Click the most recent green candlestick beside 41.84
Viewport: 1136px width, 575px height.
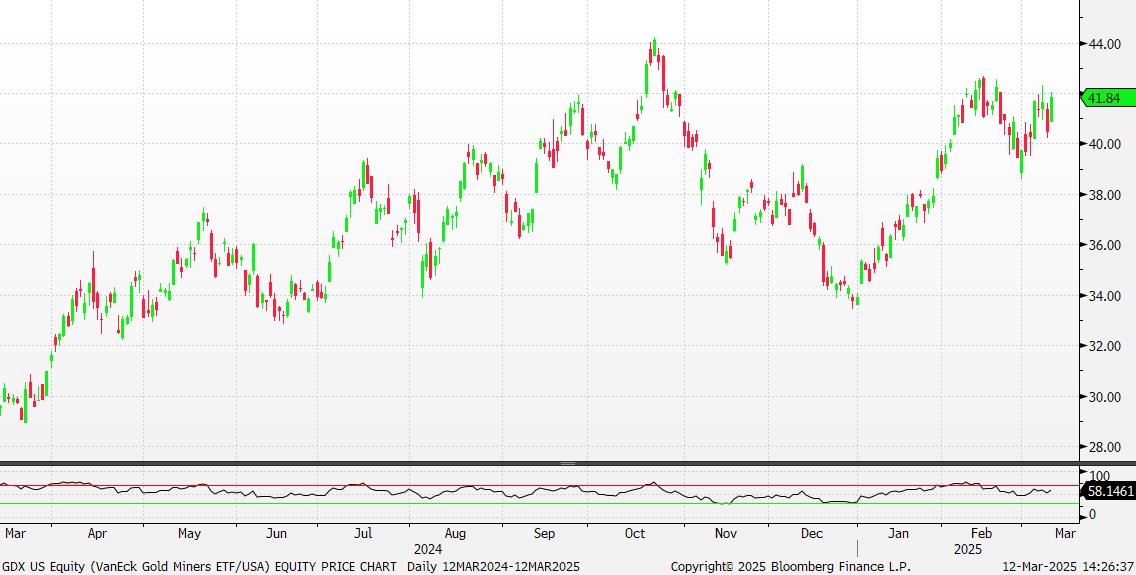1051,108
